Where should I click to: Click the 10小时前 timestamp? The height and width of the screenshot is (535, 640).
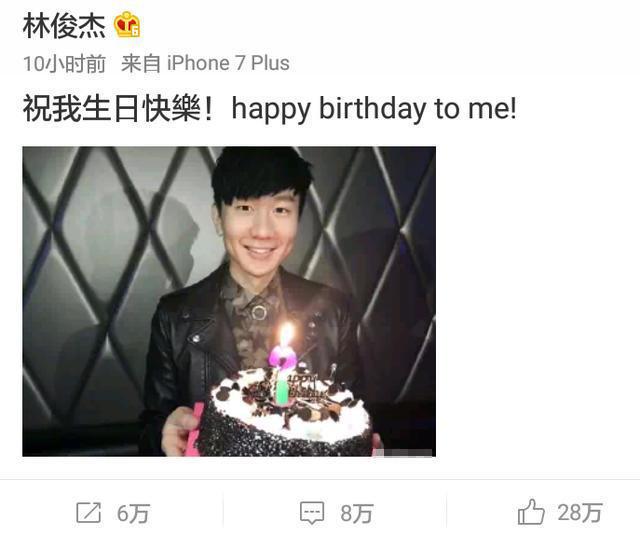tap(64, 64)
